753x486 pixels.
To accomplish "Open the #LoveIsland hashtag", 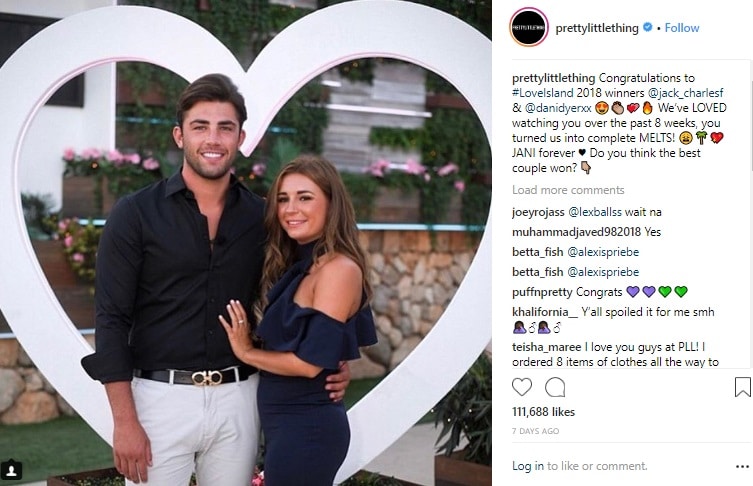I will click(543, 93).
